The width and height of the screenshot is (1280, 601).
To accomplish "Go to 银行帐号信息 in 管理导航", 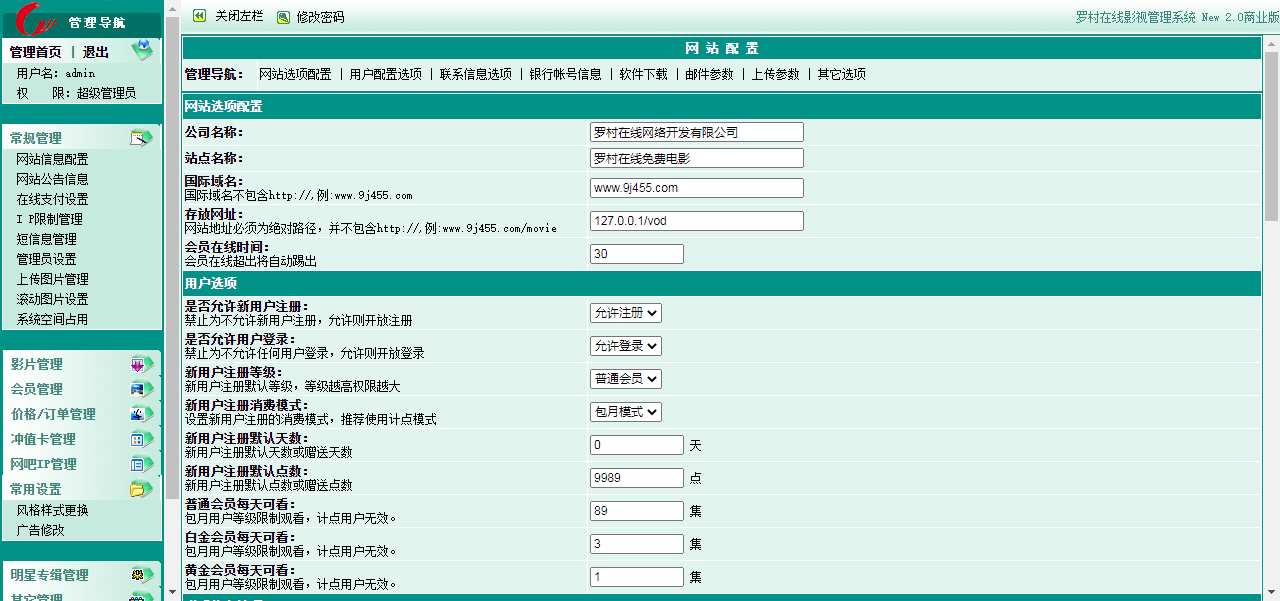I will click(x=566, y=74).
